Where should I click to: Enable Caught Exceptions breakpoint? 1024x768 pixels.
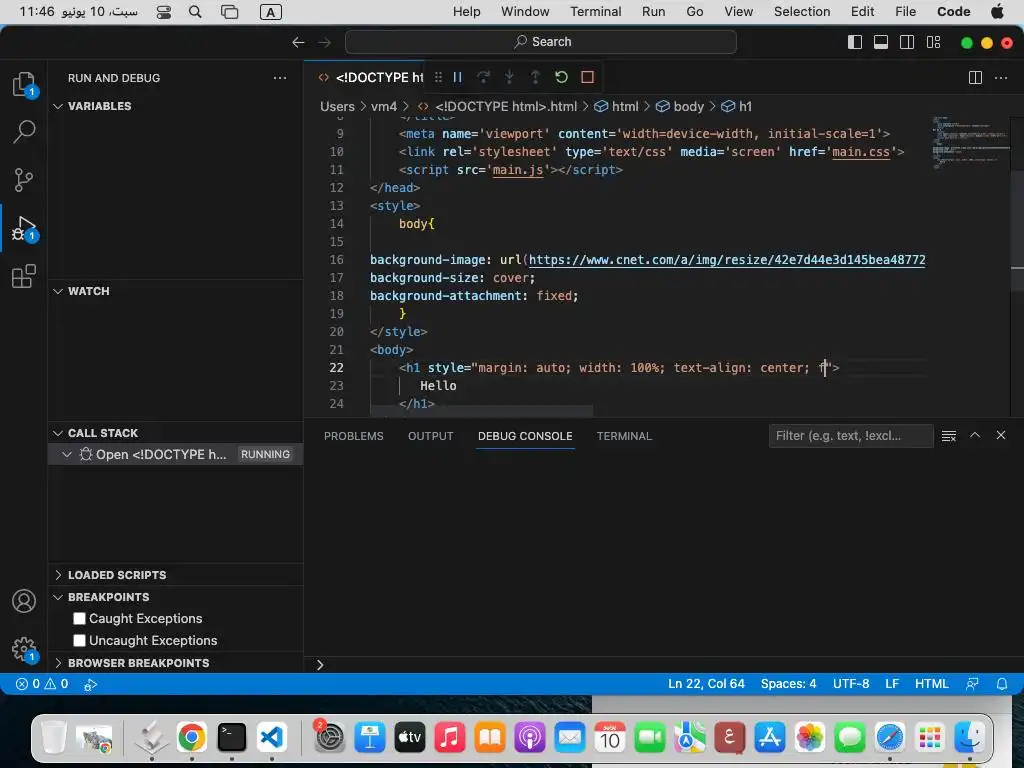pyautogui.click(x=80, y=618)
